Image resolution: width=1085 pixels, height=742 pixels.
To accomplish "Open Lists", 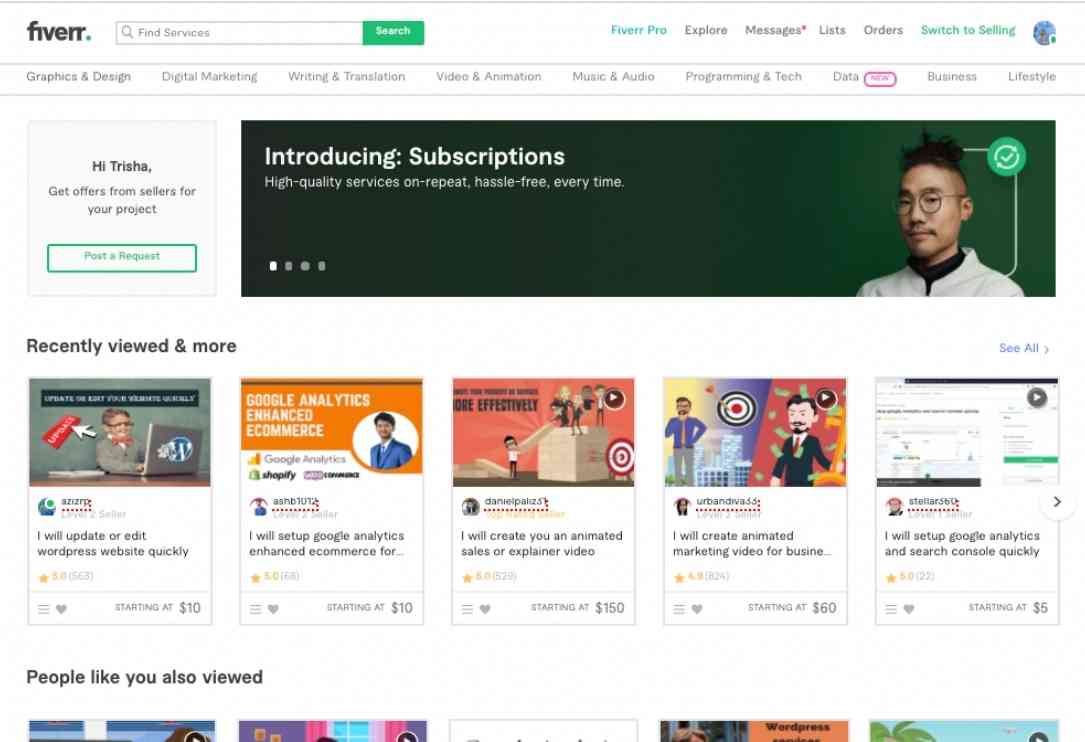I will click(x=832, y=30).
